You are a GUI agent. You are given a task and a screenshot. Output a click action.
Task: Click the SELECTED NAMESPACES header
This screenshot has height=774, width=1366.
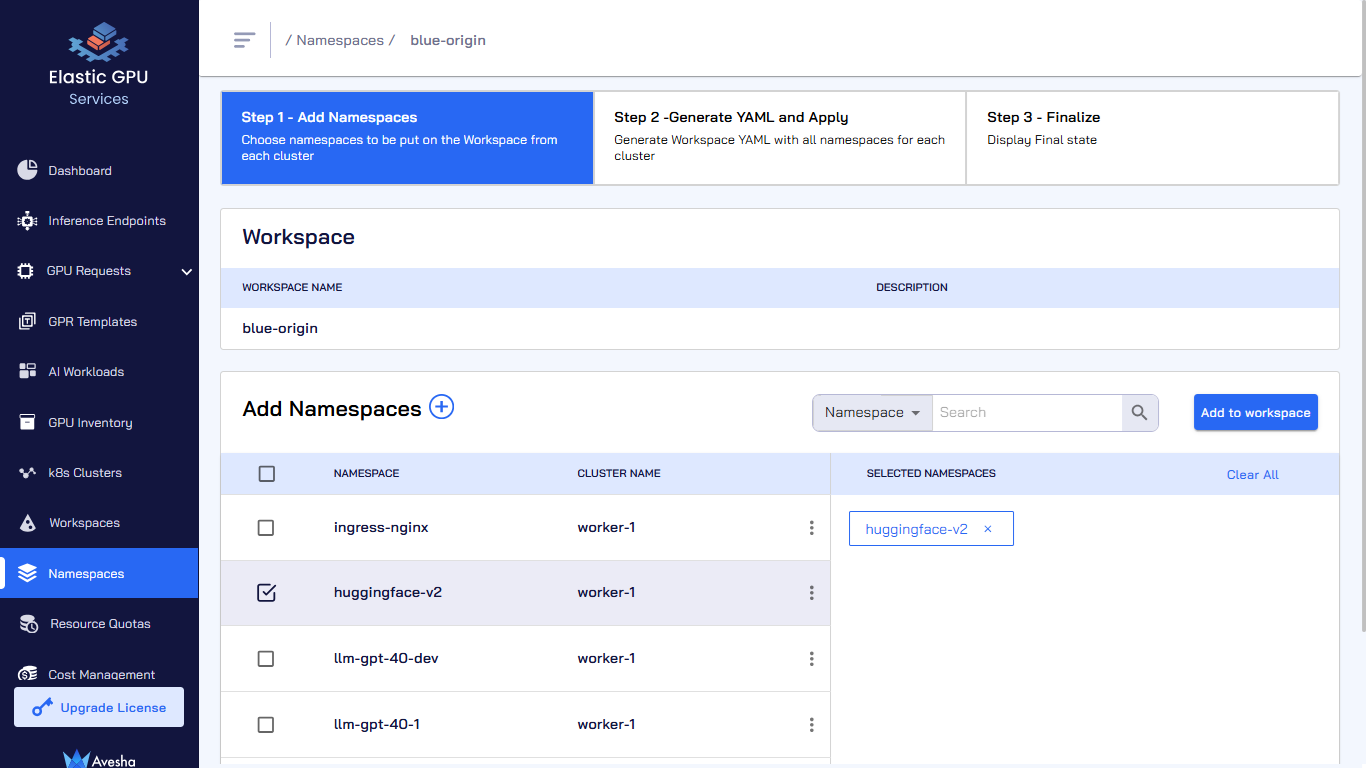(931, 474)
